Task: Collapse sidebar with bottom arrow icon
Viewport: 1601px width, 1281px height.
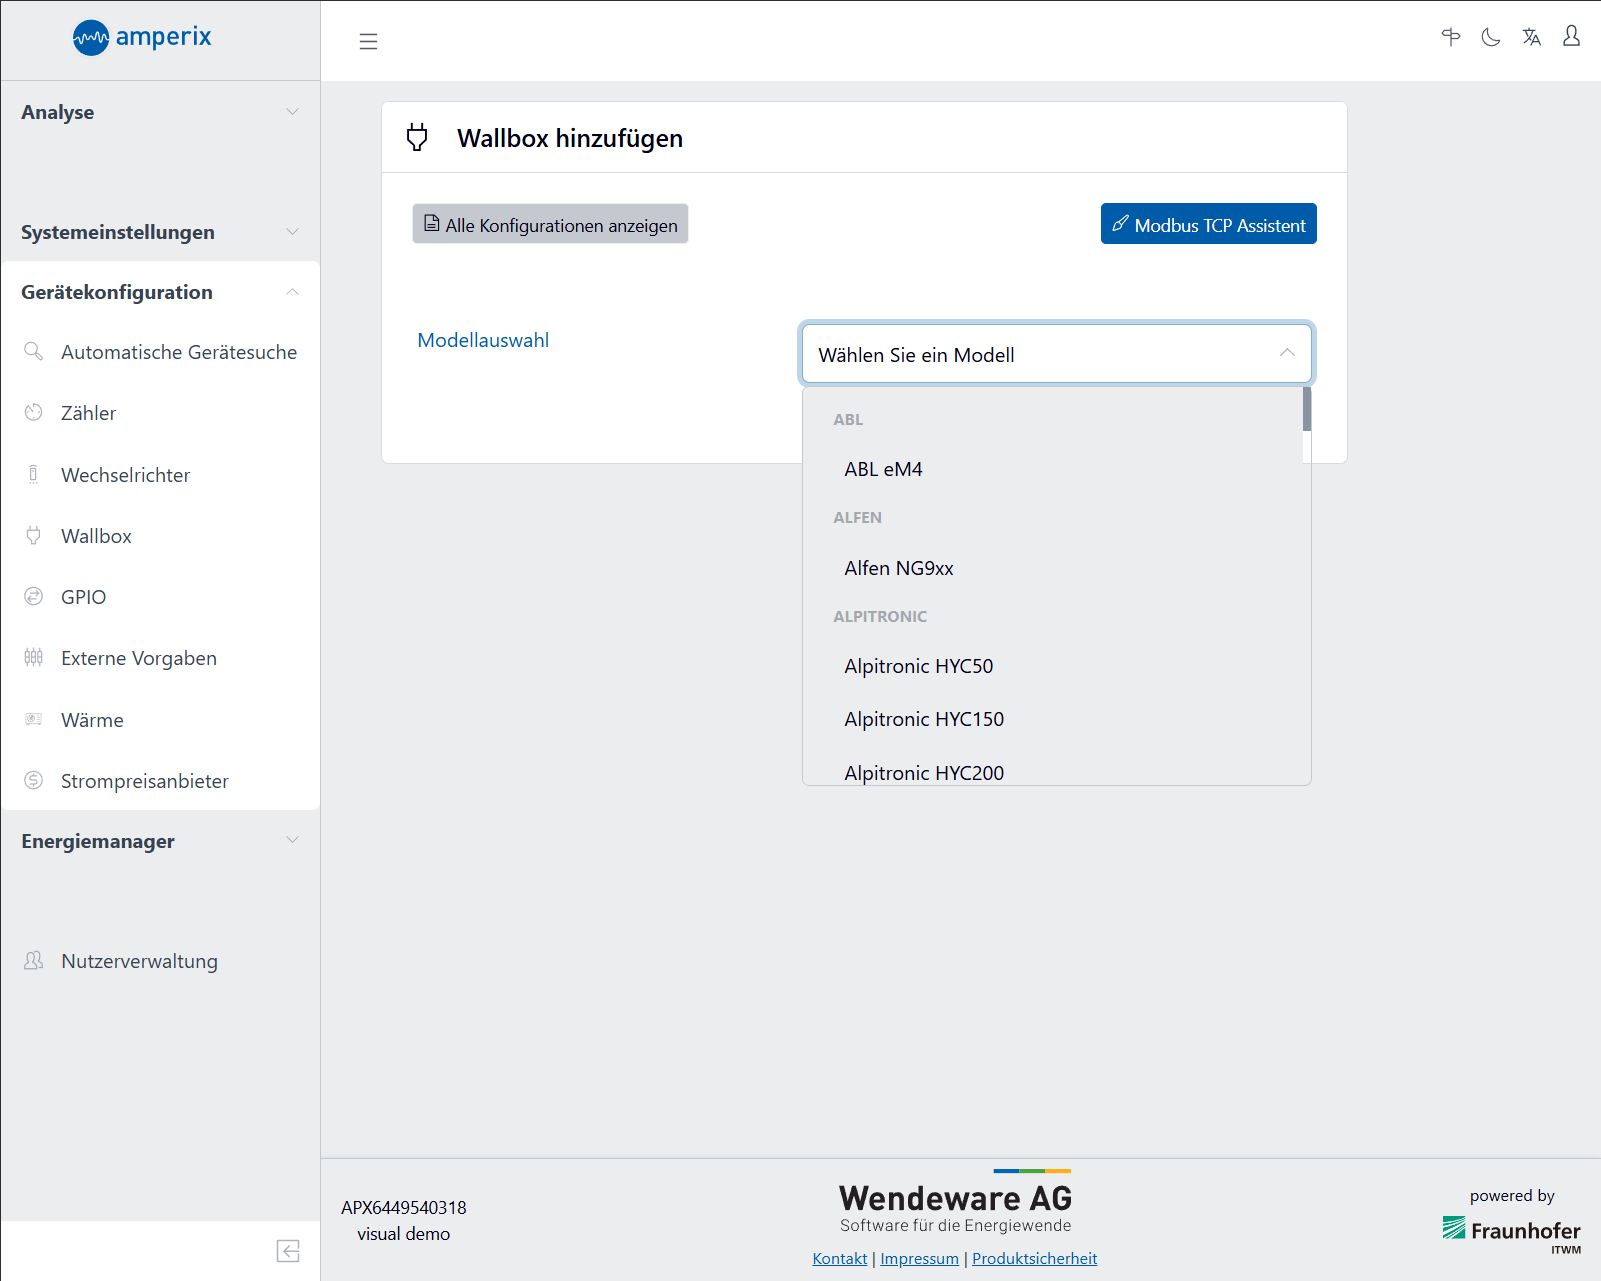Action: [x=288, y=1251]
